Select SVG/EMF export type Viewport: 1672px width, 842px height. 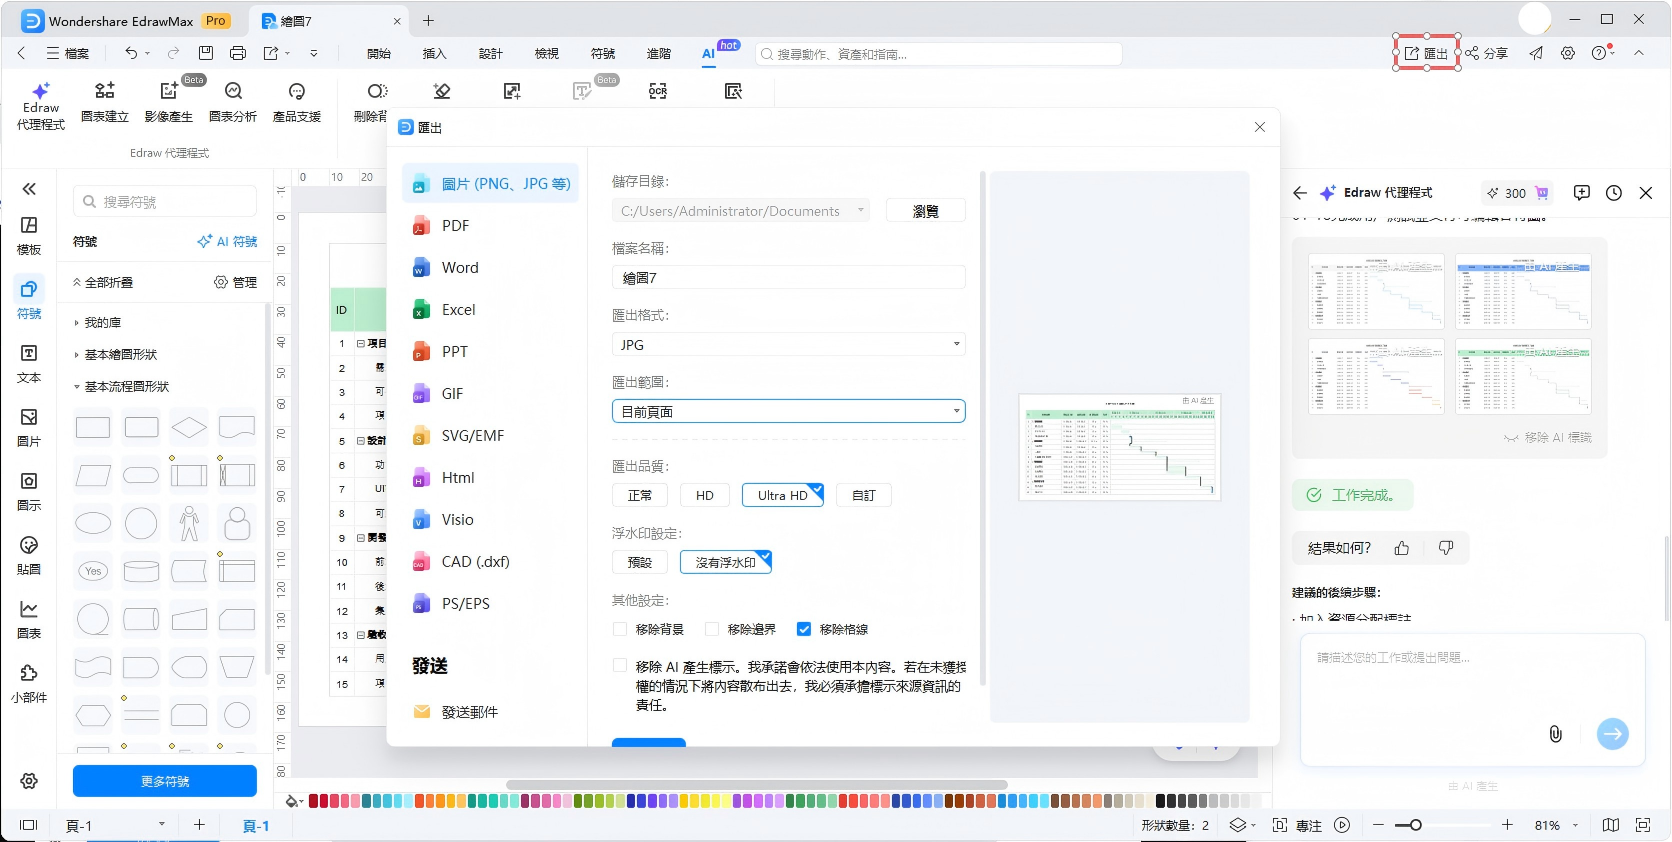pyautogui.click(x=490, y=436)
